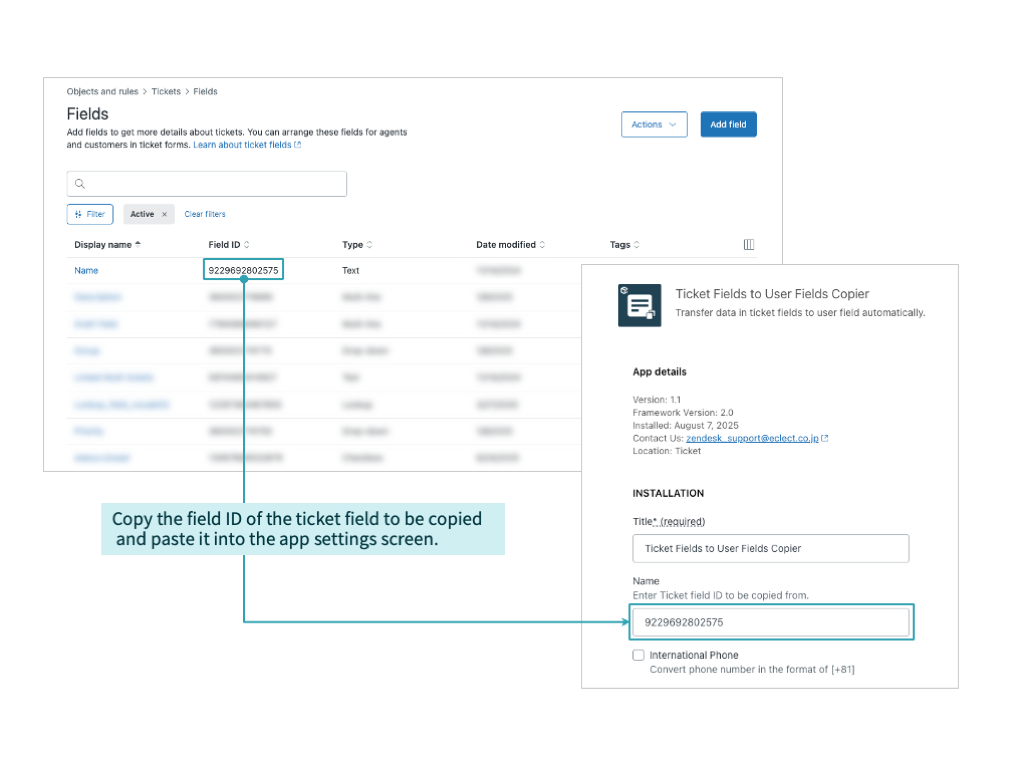Select the Clear filters link
1024x768 pixels.
coord(205,214)
